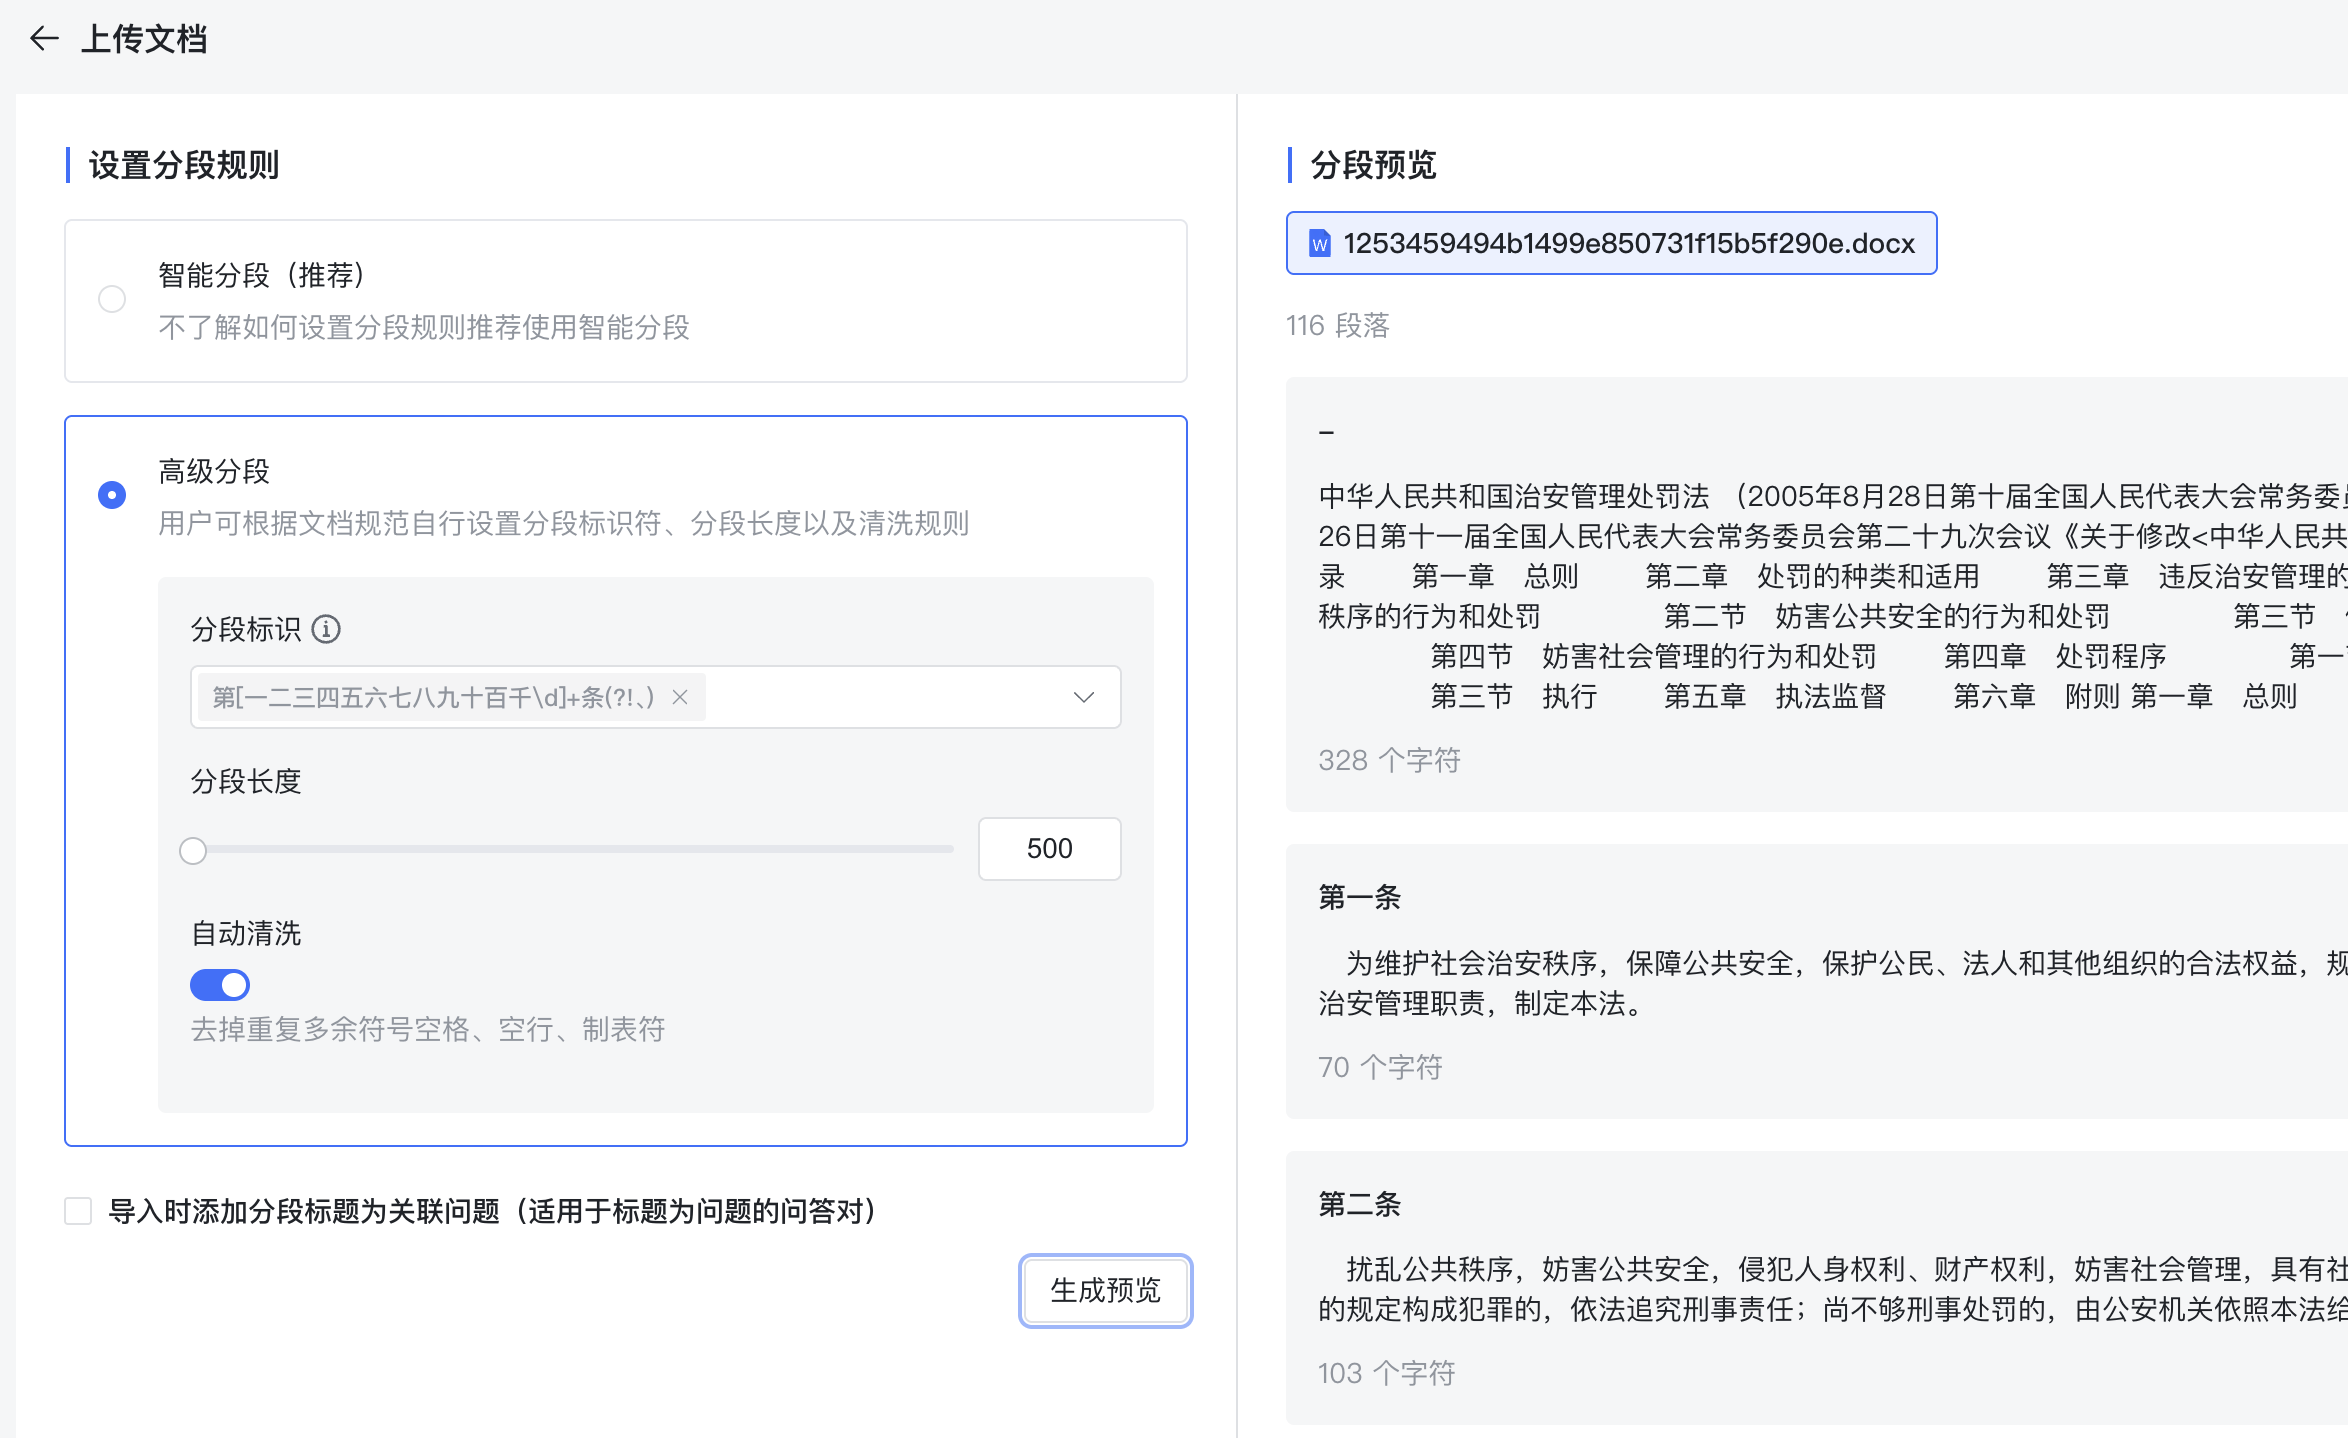The height and width of the screenshot is (1438, 2348).
Task: Click the 去掉重复多余符号空格、空行、制表符 description
Action: click(428, 1029)
